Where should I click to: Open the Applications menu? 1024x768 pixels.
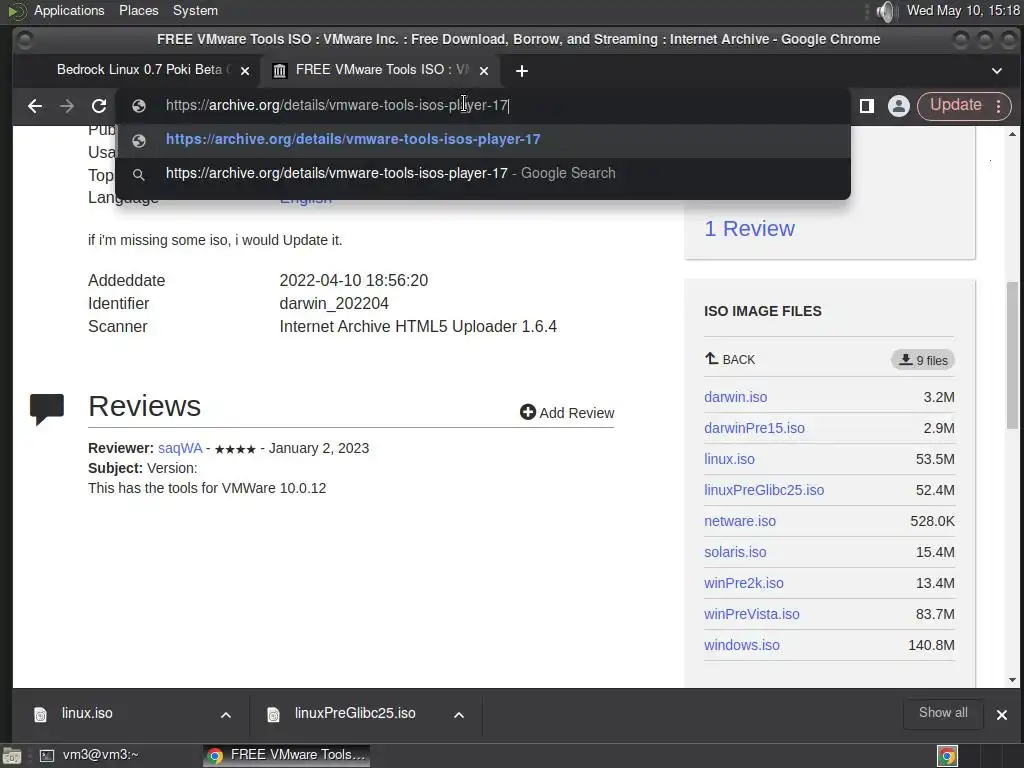point(69,10)
